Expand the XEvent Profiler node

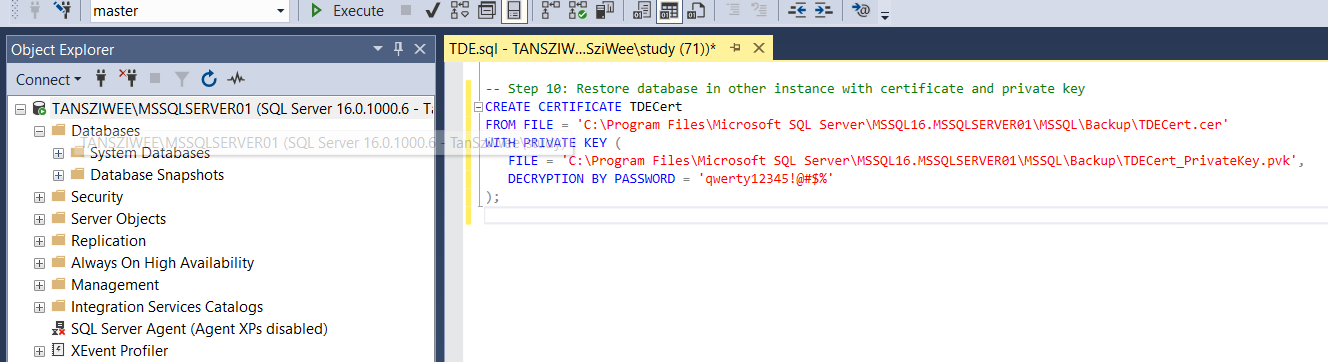coord(40,351)
